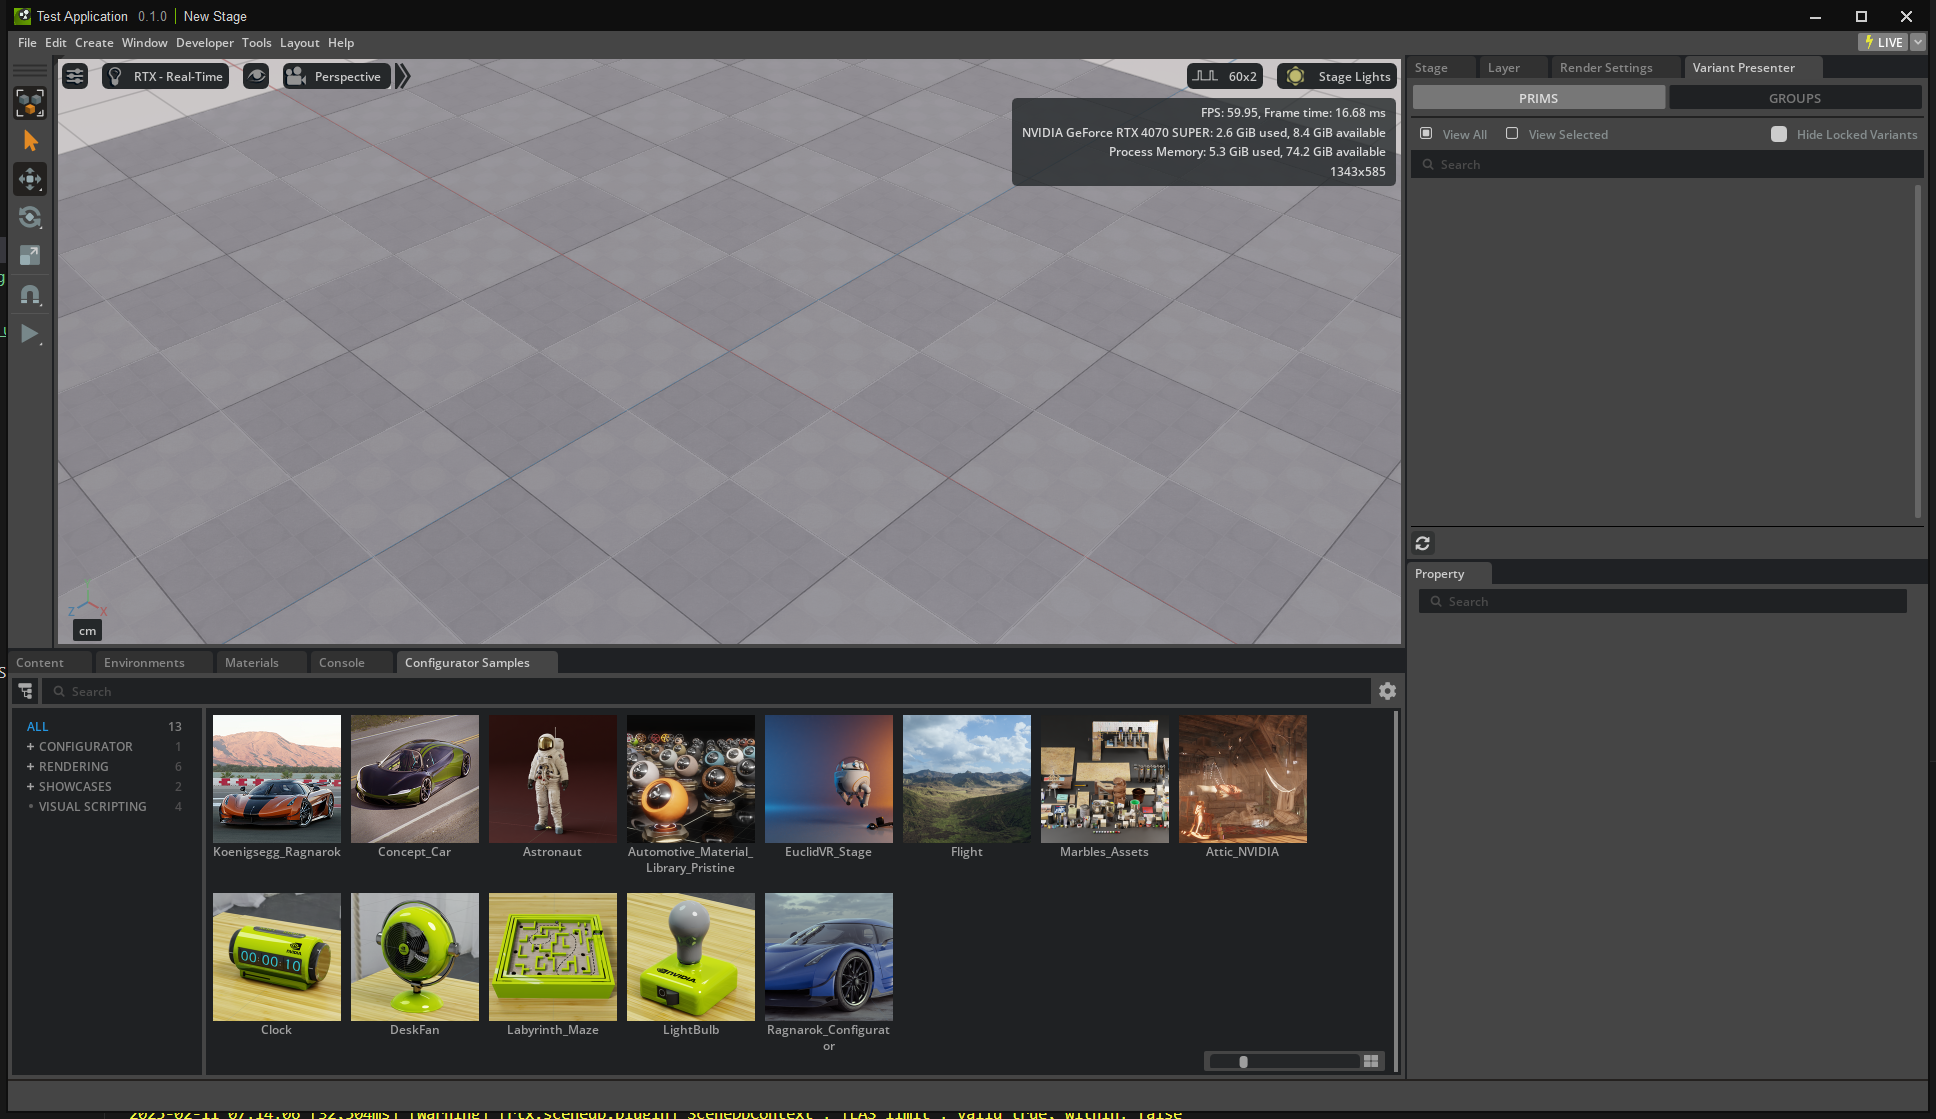Enable the View Selected radio button
This screenshot has height=1119, width=1936.
coord(1512,133)
